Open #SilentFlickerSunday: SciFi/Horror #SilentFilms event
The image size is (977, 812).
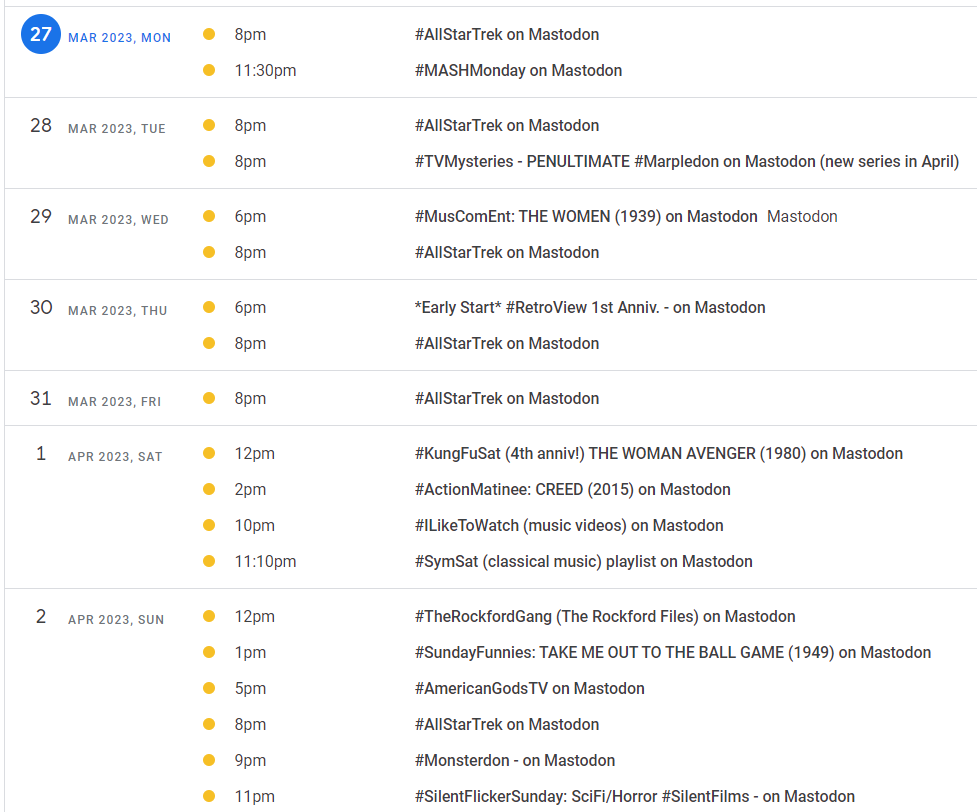pos(635,796)
